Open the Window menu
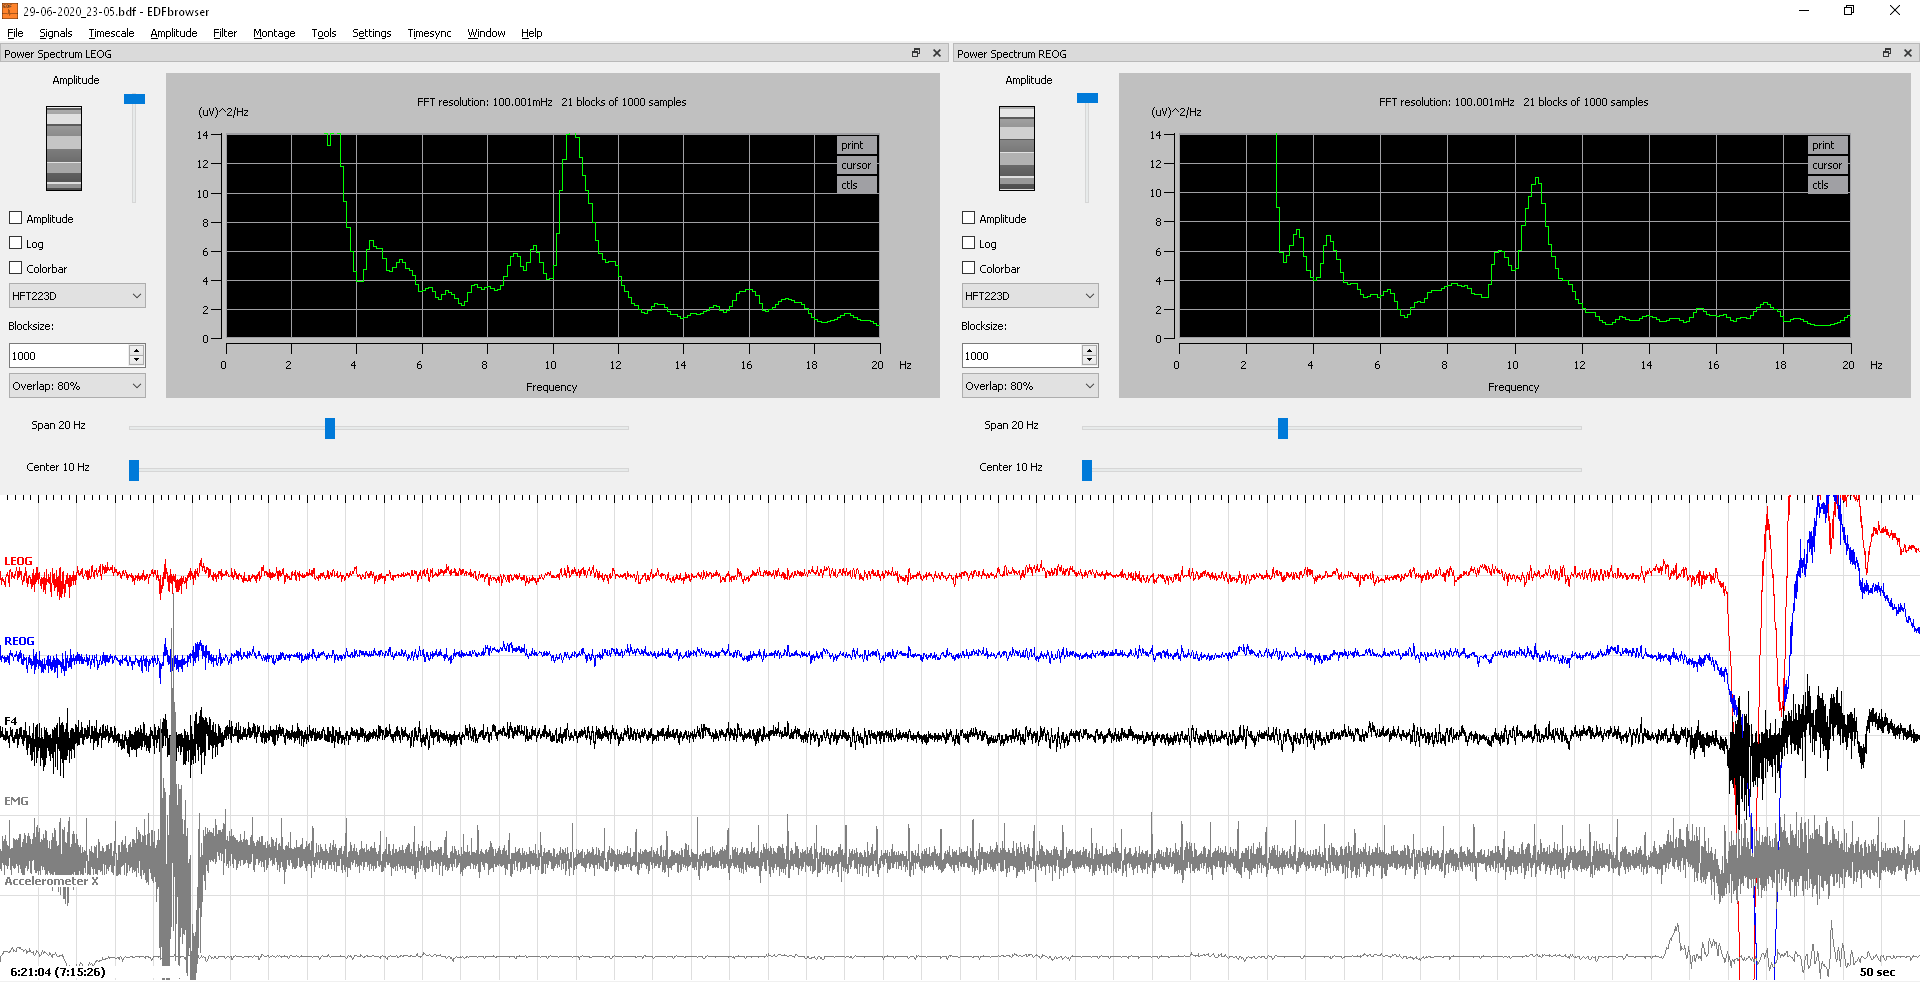Viewport: 1920px width, 982px height. [487, 33]
